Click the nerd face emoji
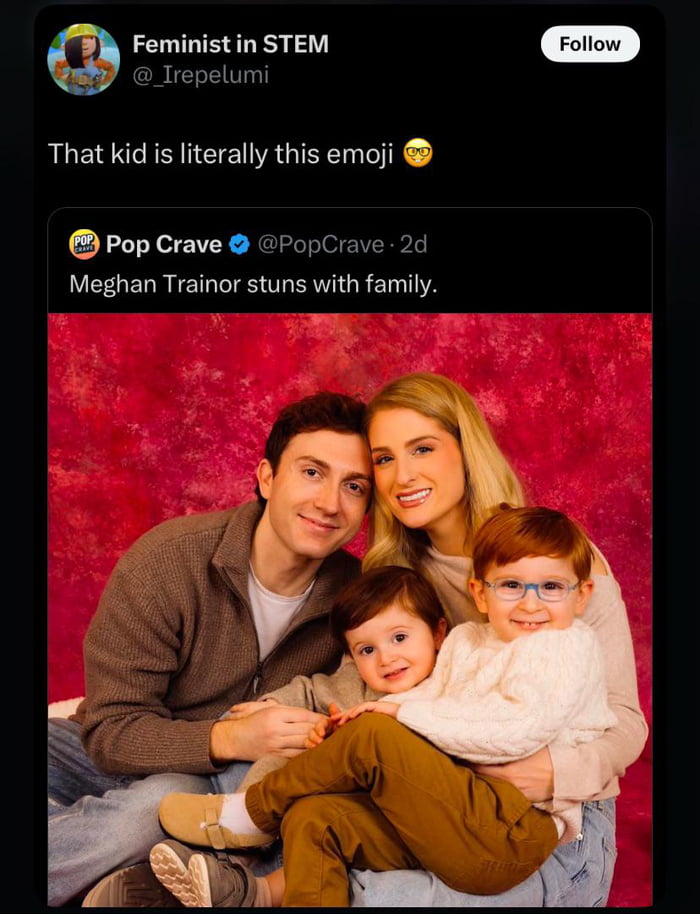 418,154
